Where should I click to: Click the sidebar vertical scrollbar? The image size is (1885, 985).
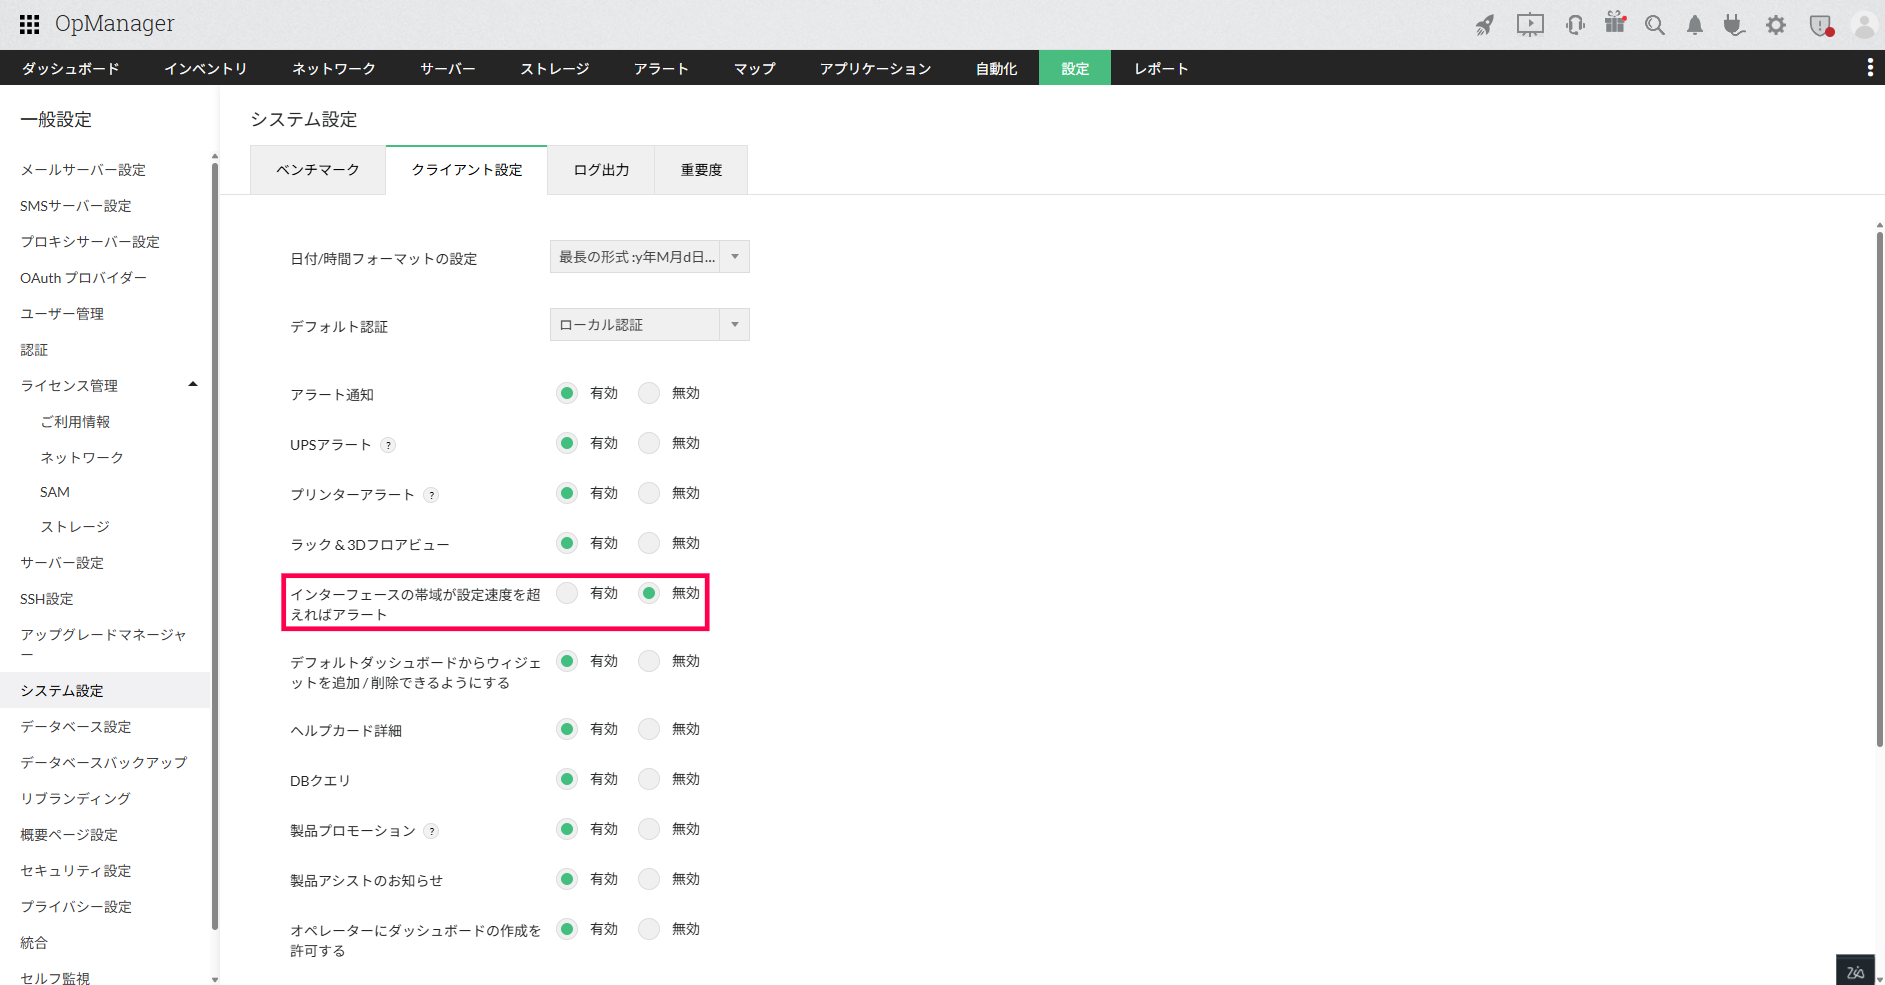[215, 546]
